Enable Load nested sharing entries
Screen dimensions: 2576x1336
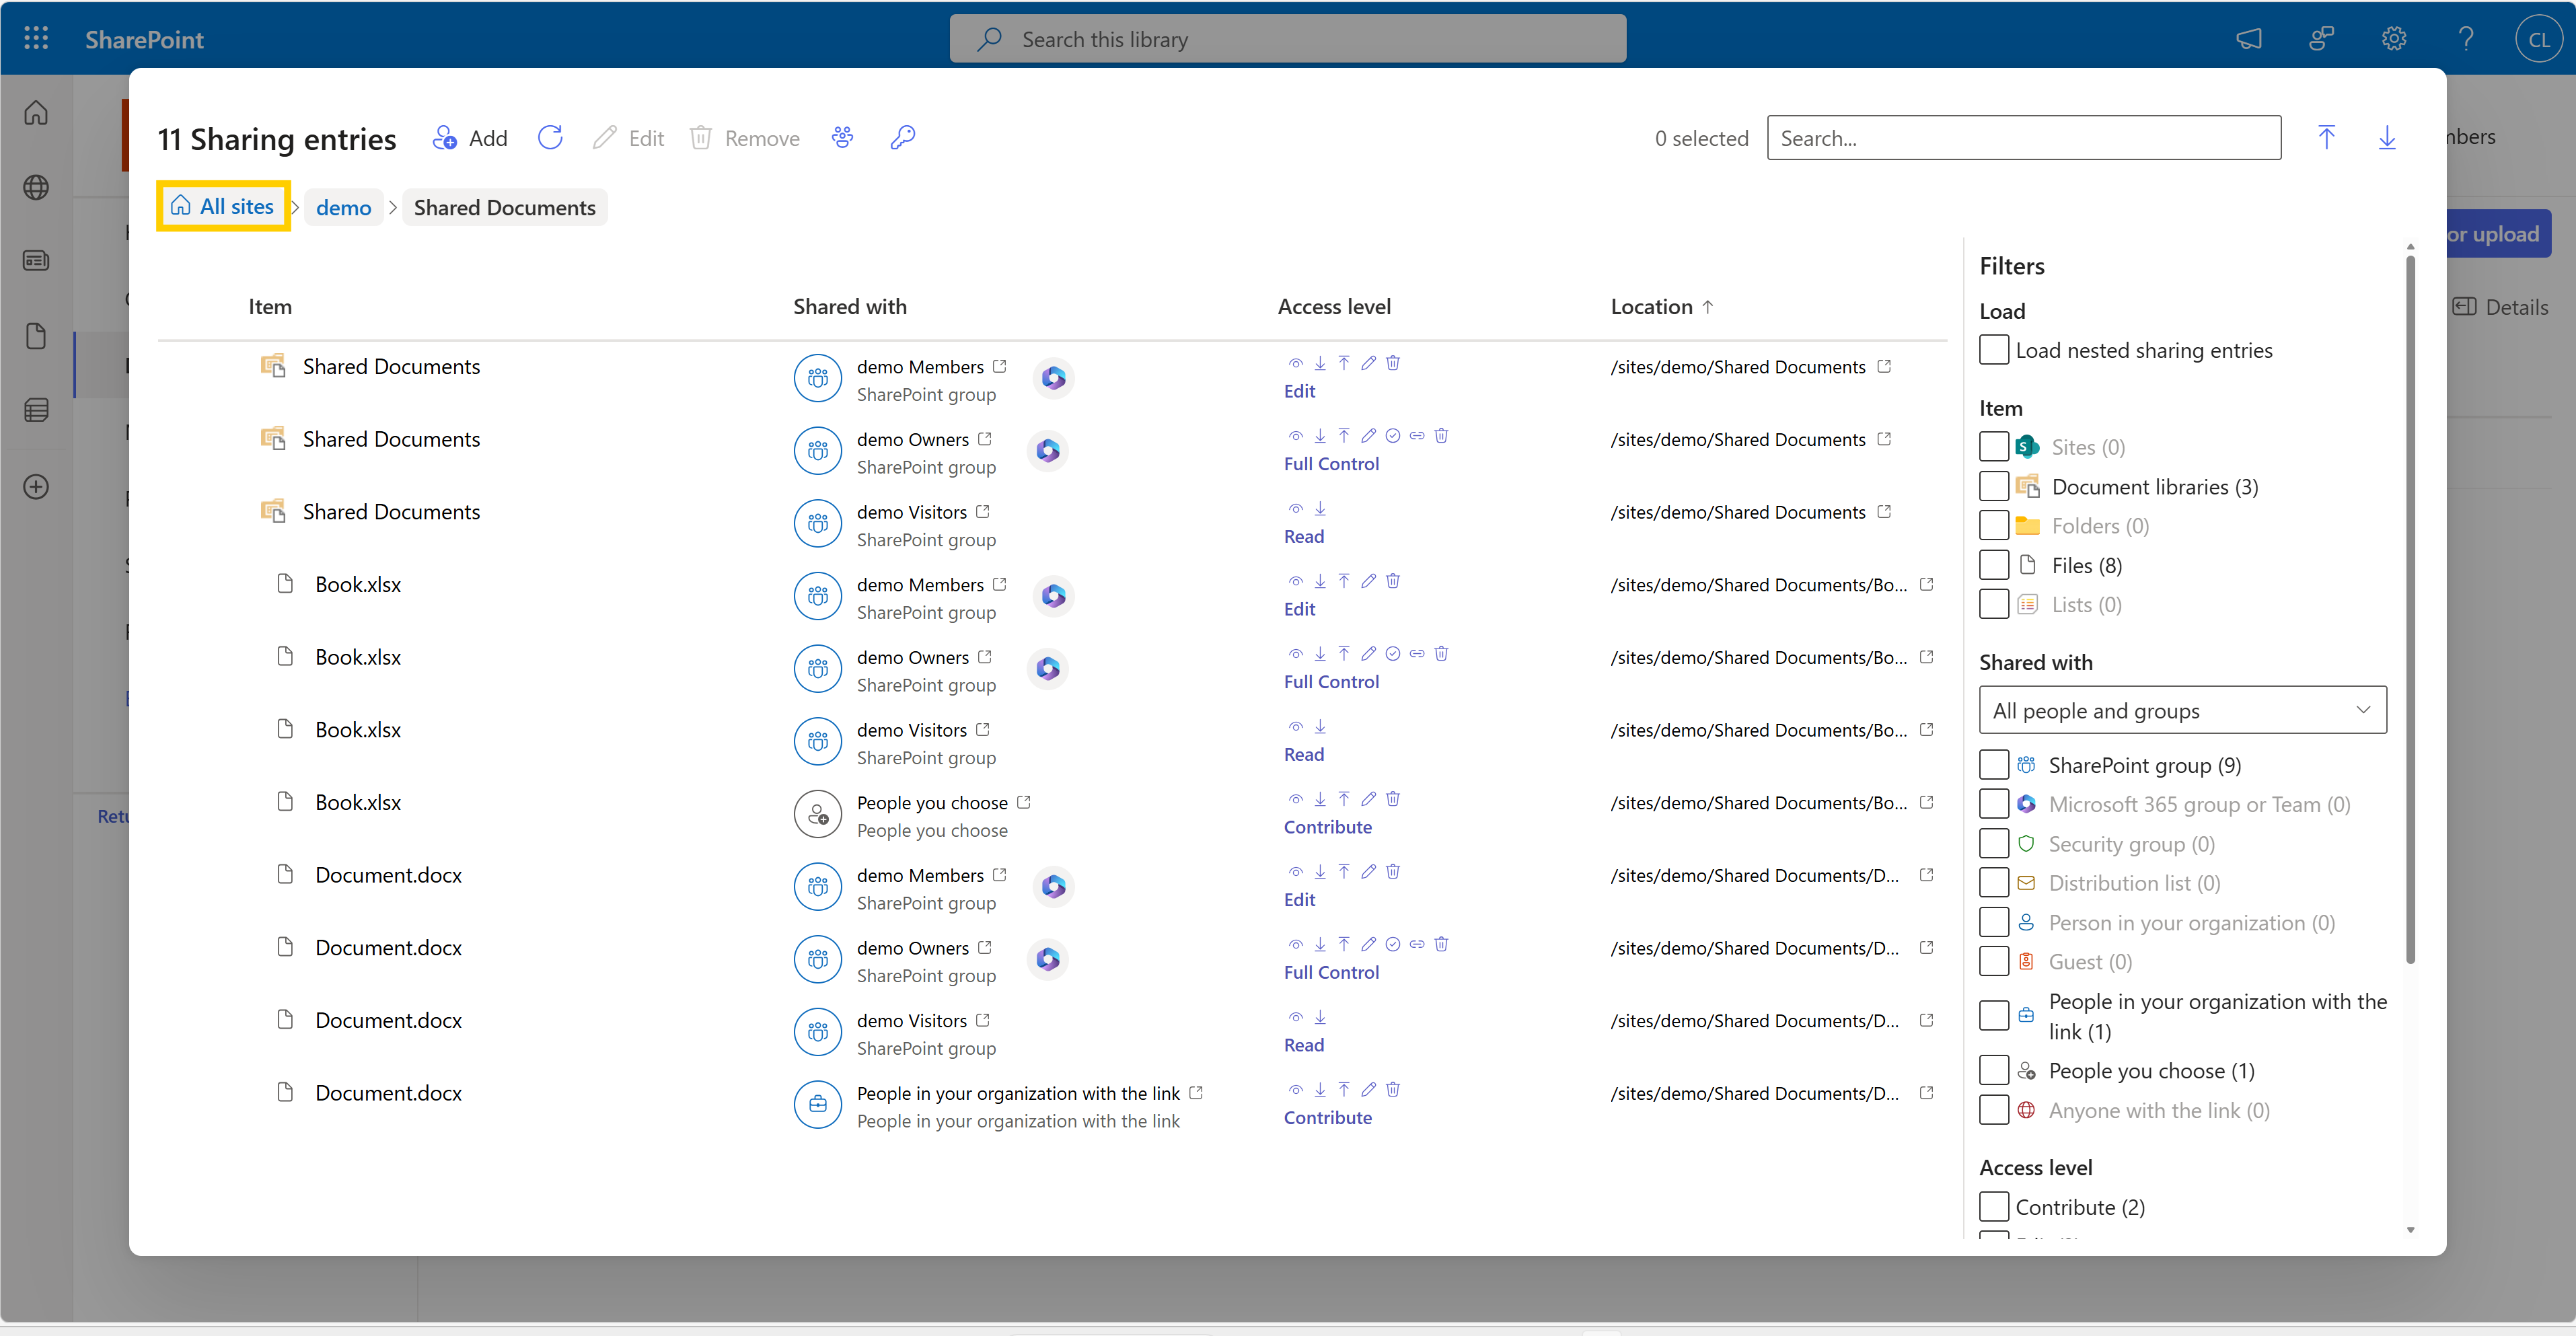pyautogui.click(x=1995, y=349)
